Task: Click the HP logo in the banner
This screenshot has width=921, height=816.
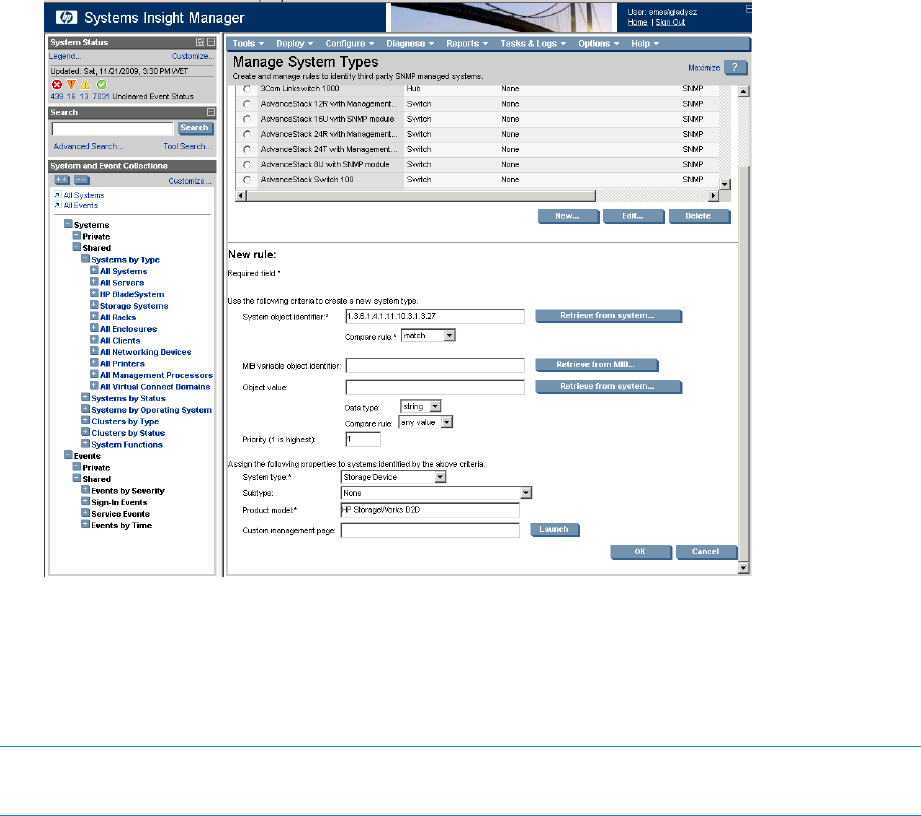Action: click(x=66, y=18)
